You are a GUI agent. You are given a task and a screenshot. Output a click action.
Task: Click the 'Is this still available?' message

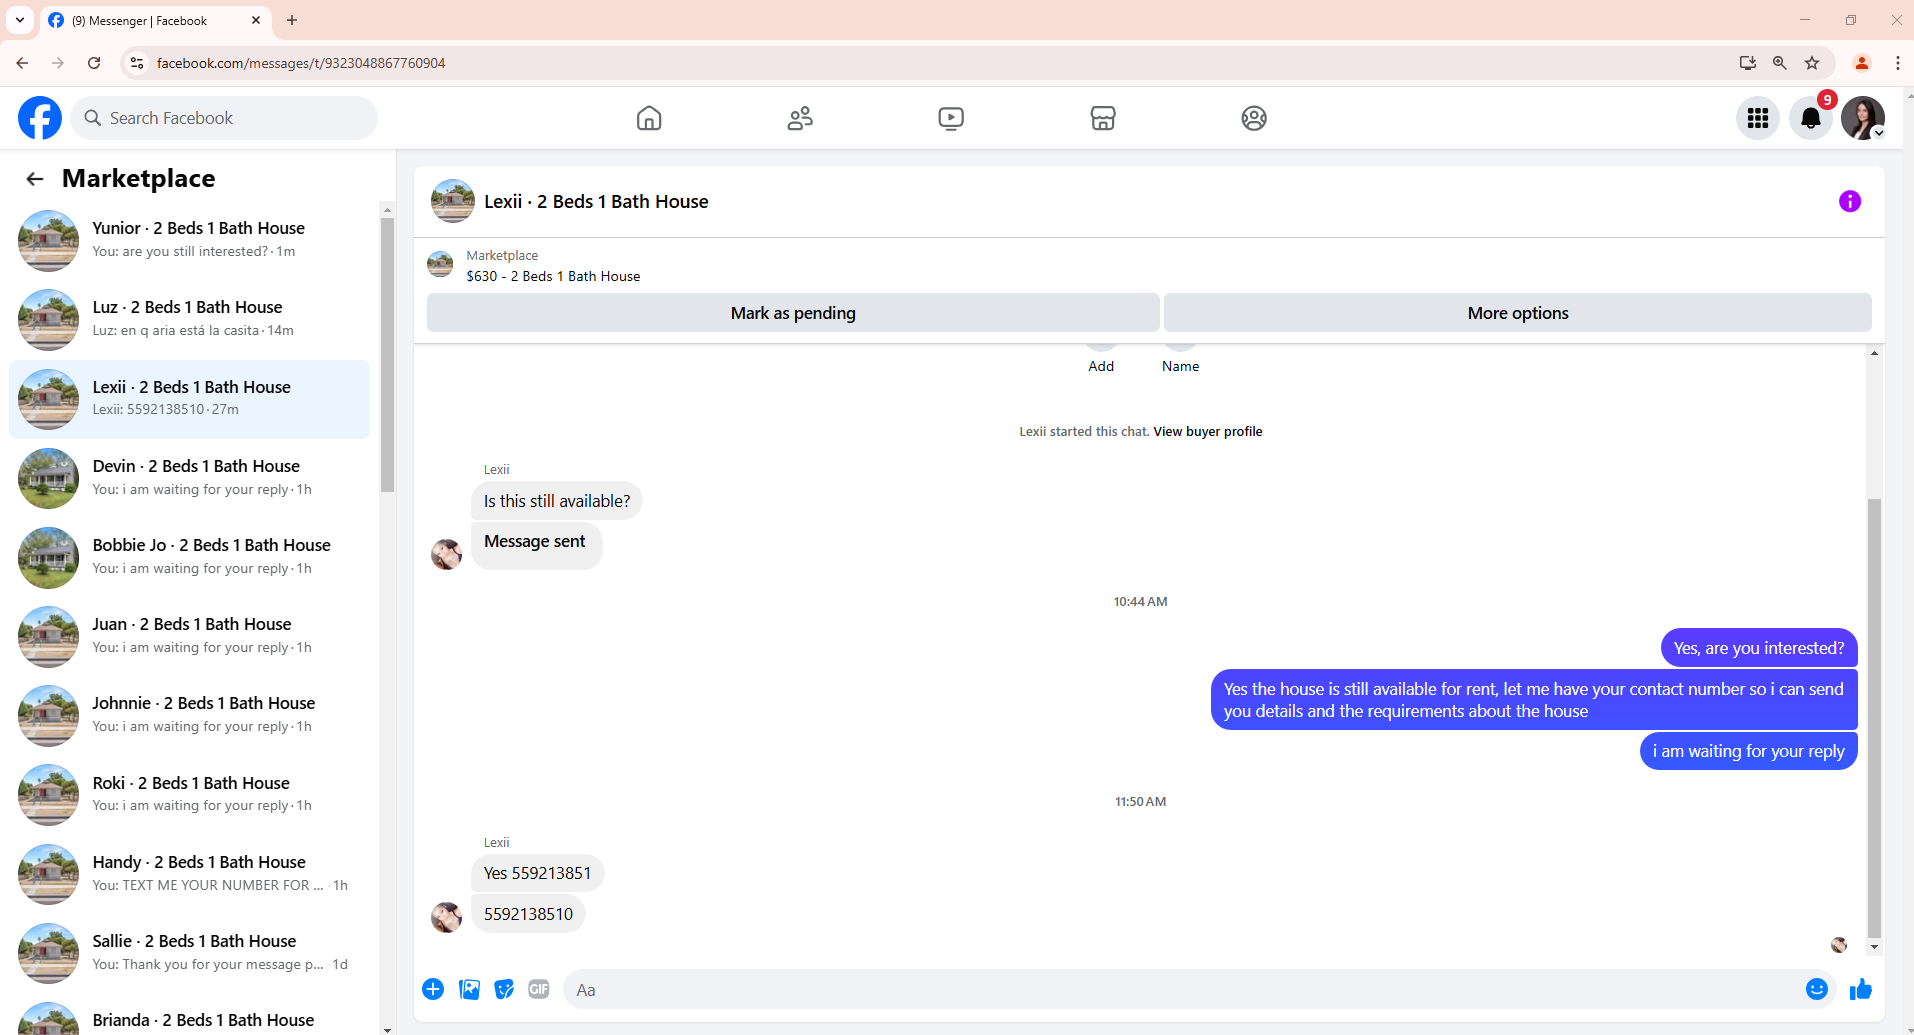[x=557, y=501]
